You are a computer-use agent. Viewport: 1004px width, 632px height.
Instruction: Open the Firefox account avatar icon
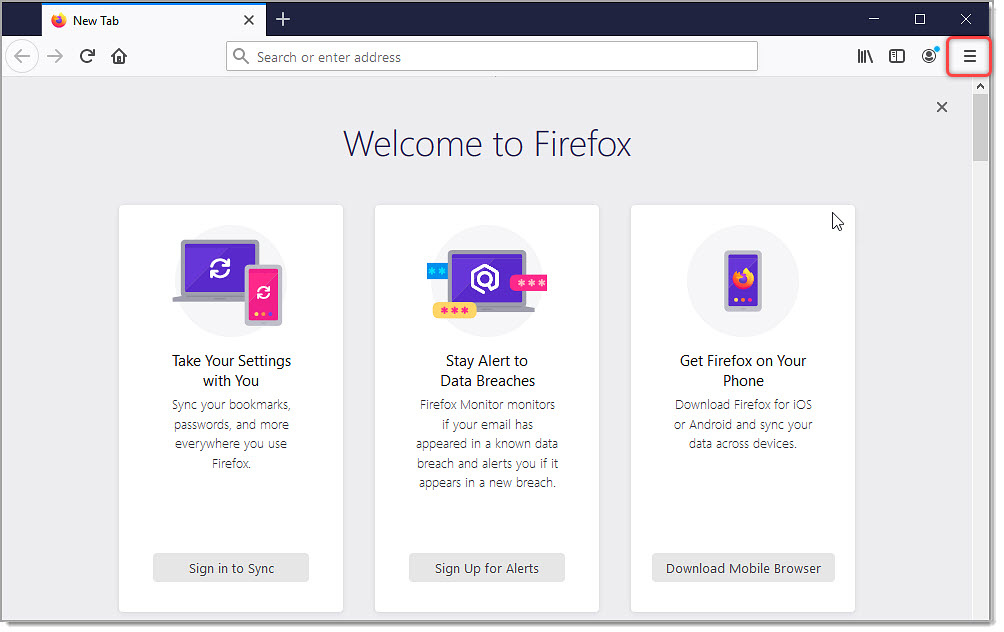(929, 56)
